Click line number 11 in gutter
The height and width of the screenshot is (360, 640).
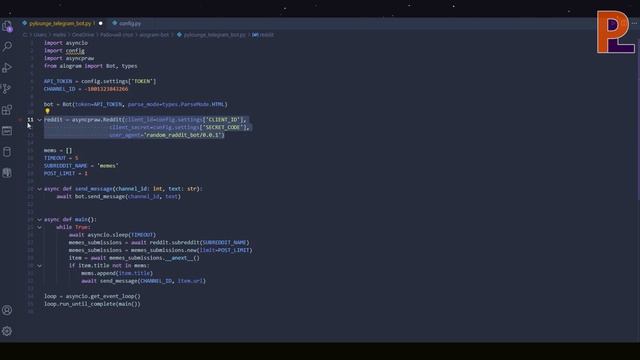tap(31, 120)
